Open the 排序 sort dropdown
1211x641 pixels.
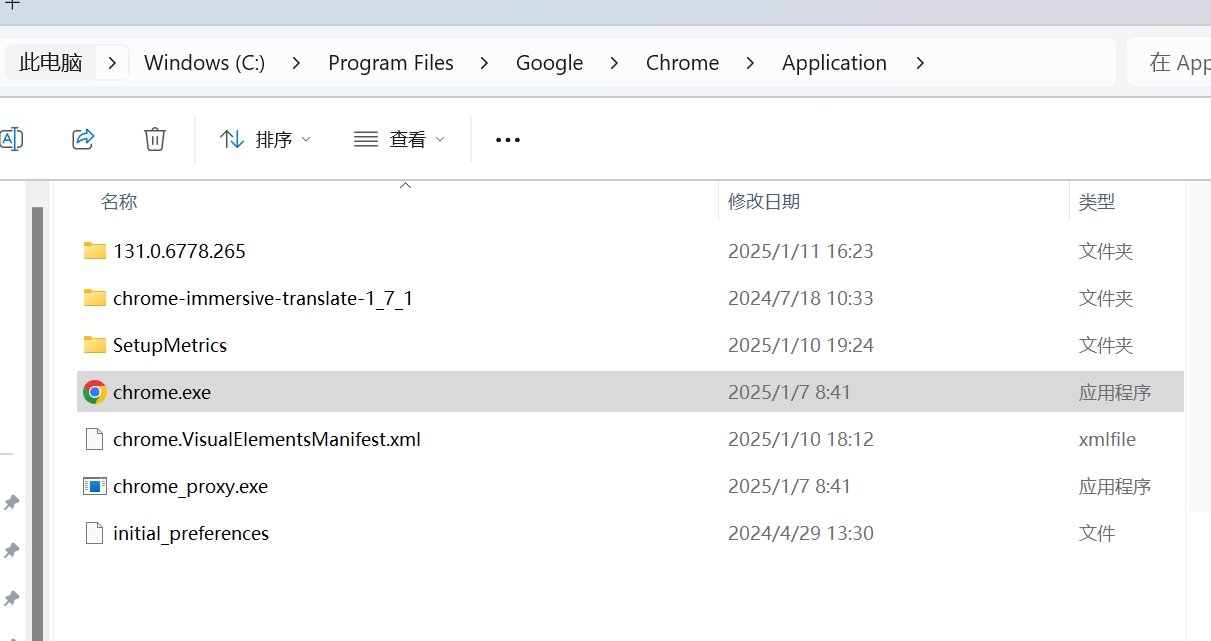tap(265, 139)
